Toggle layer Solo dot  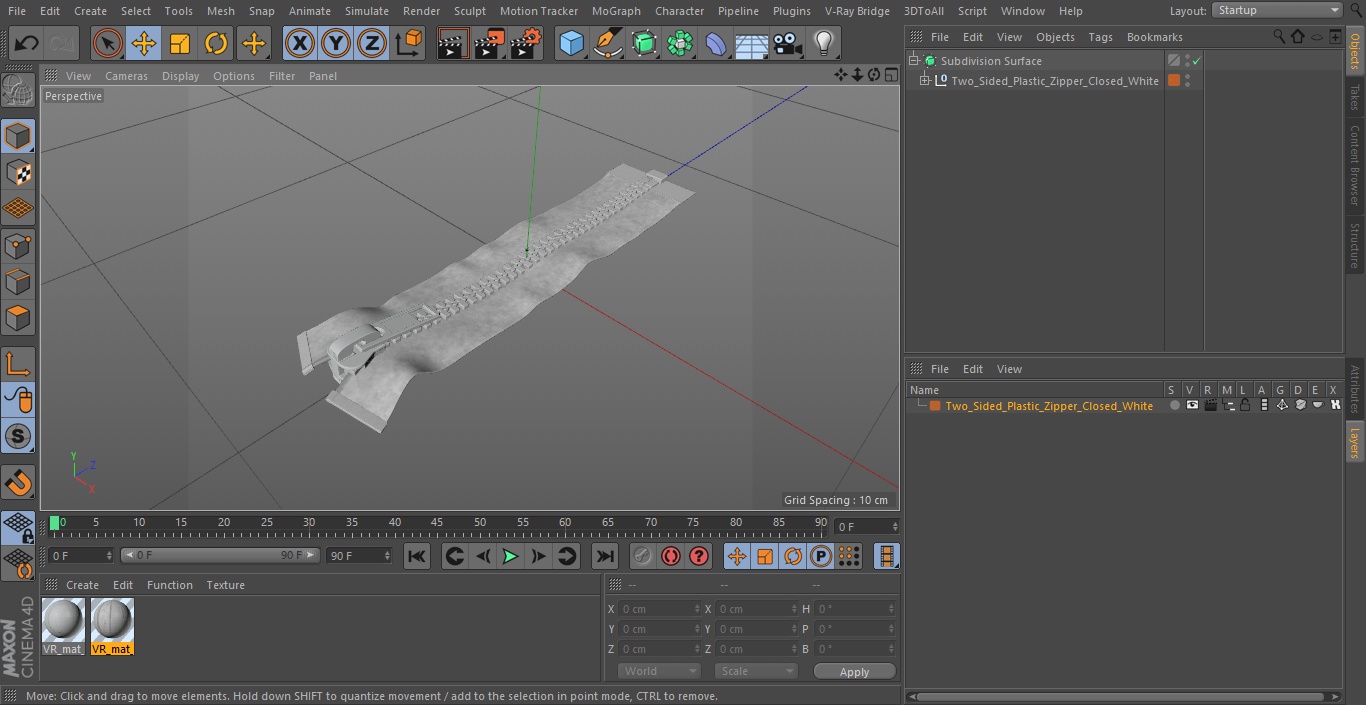coord(1174,406)
